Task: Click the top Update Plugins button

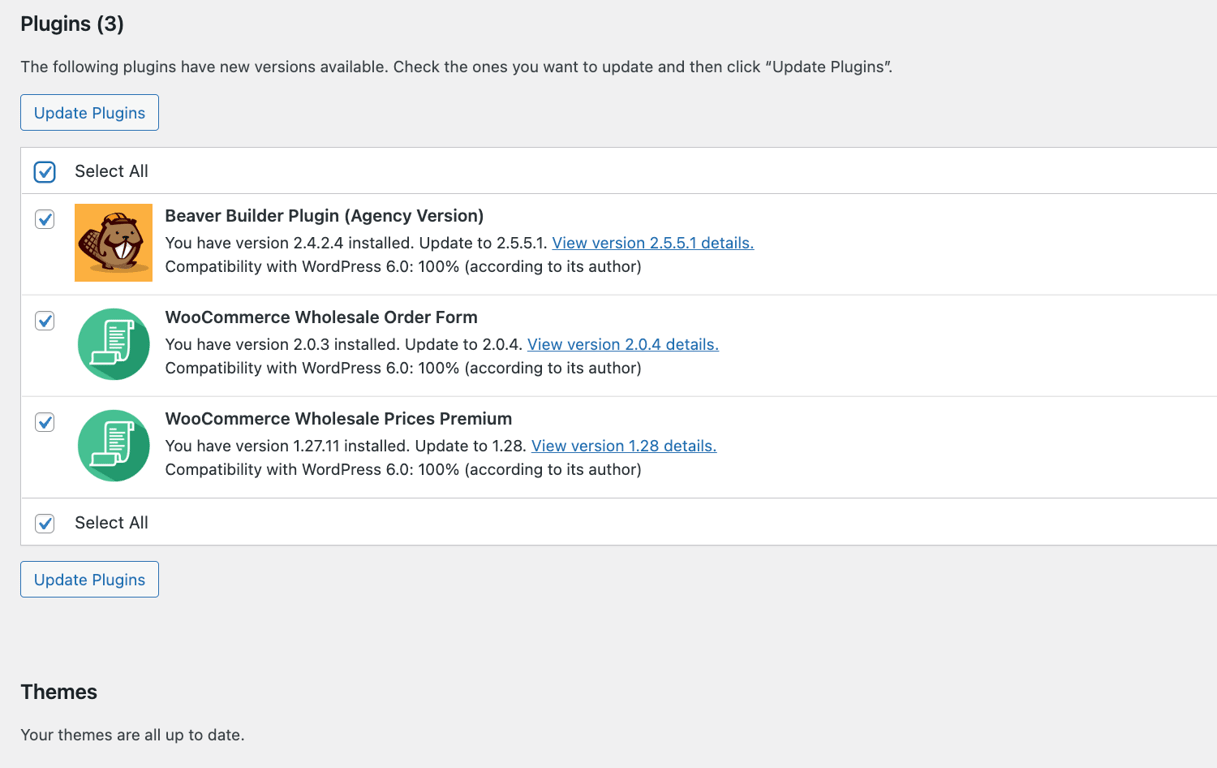Action: pyautogui.click(x=89, y=112)
